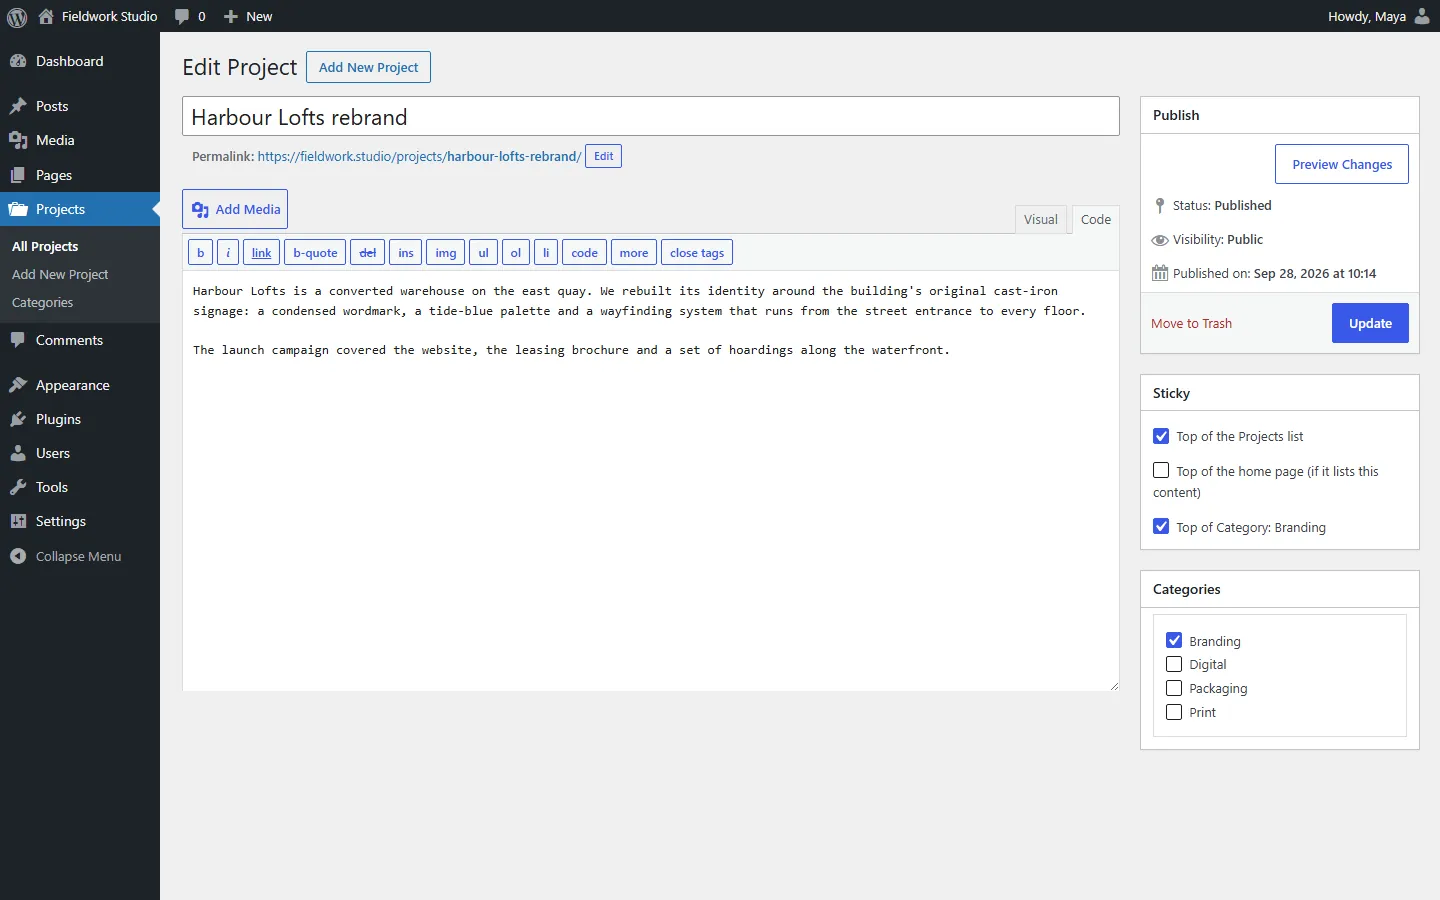
Task: Check the Digital category
Action: point(1174,664)
